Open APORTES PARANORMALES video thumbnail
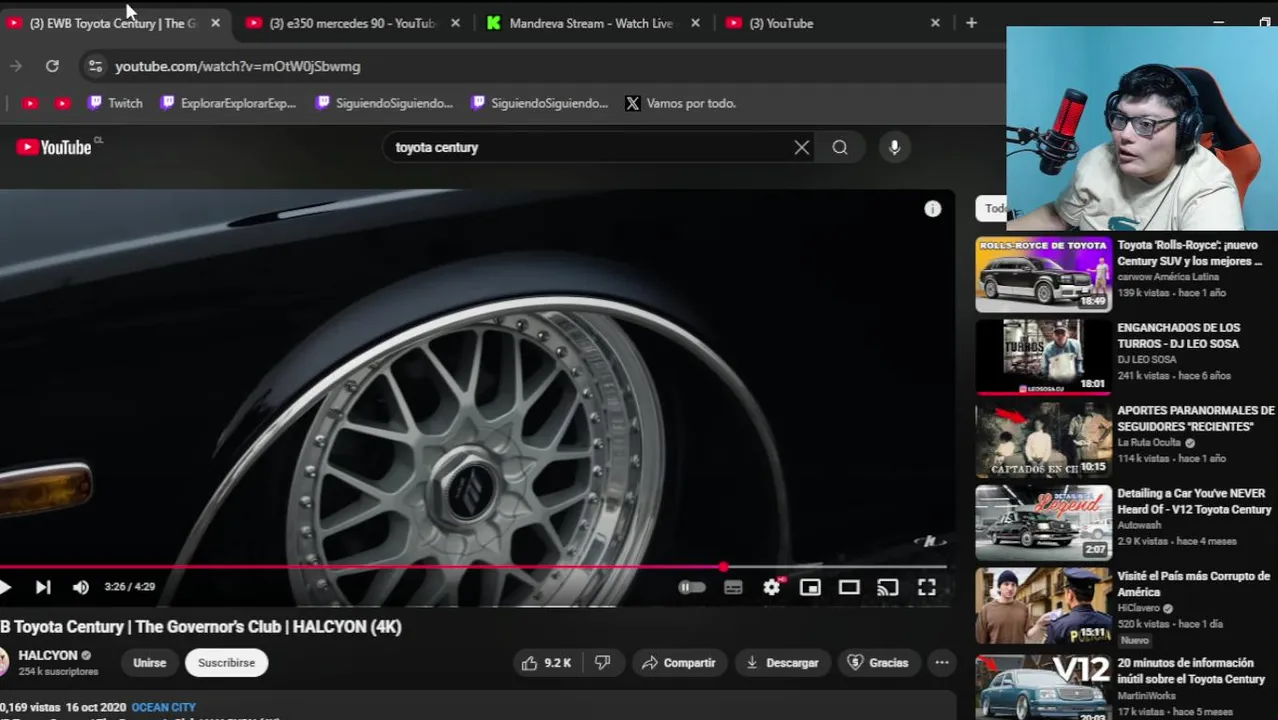Viewport: 1278px width, 720px height. pos(1043,441)
